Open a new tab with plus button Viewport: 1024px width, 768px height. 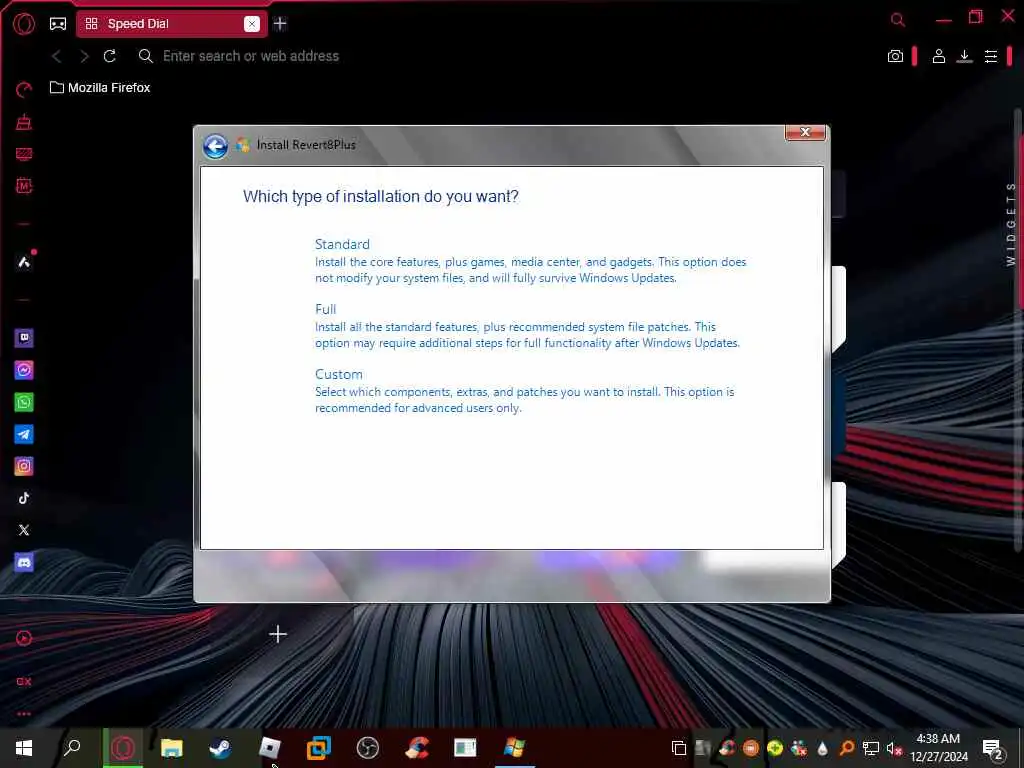(280, 24)
